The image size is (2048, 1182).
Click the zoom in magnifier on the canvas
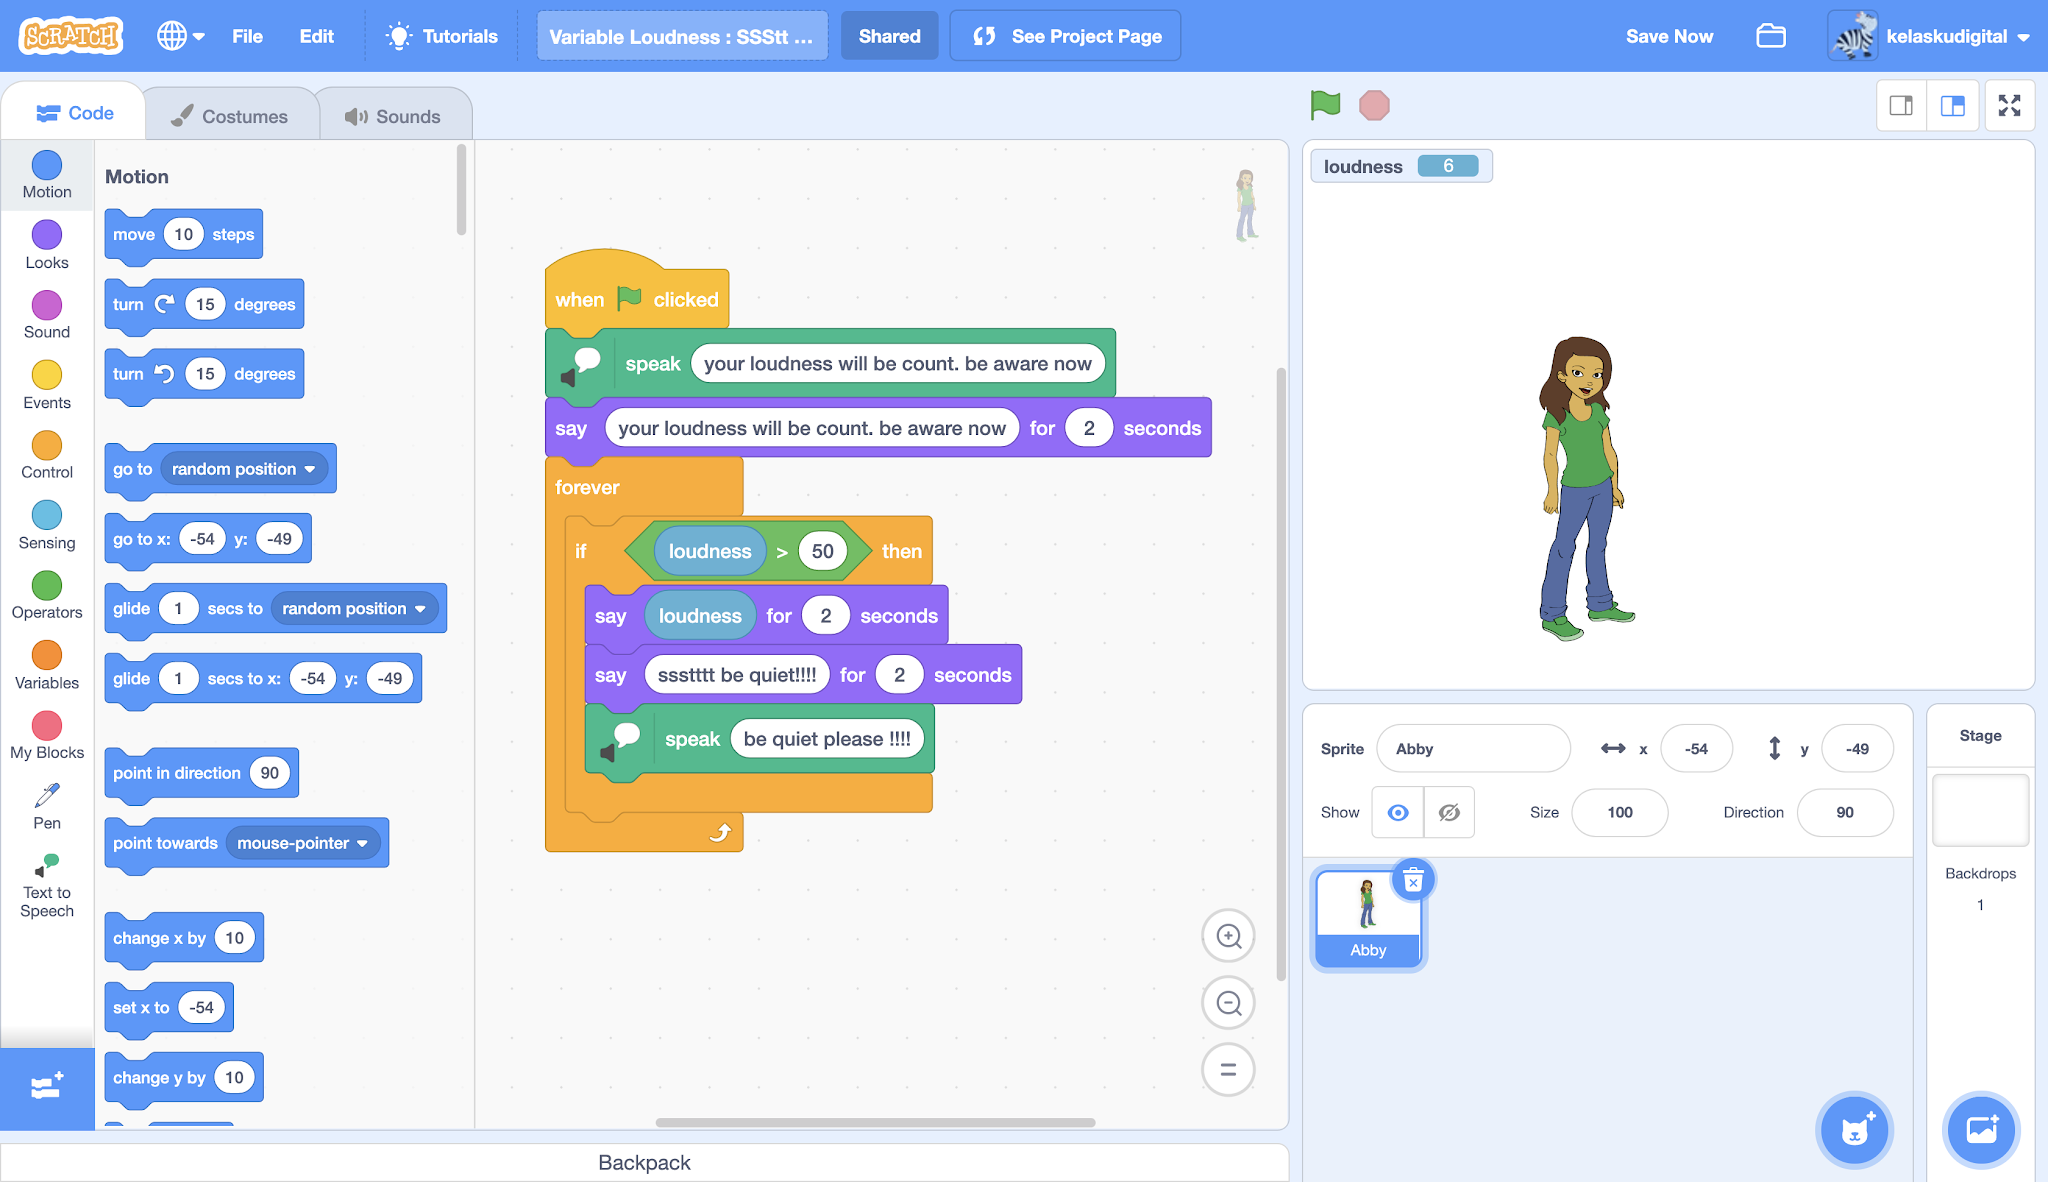1228,936
